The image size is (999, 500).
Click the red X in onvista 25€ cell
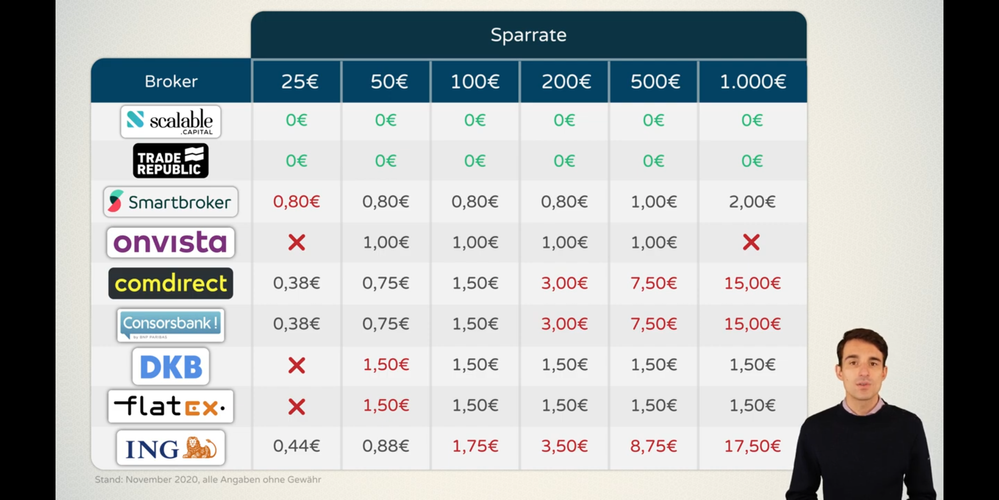click(x=296, y=243)
